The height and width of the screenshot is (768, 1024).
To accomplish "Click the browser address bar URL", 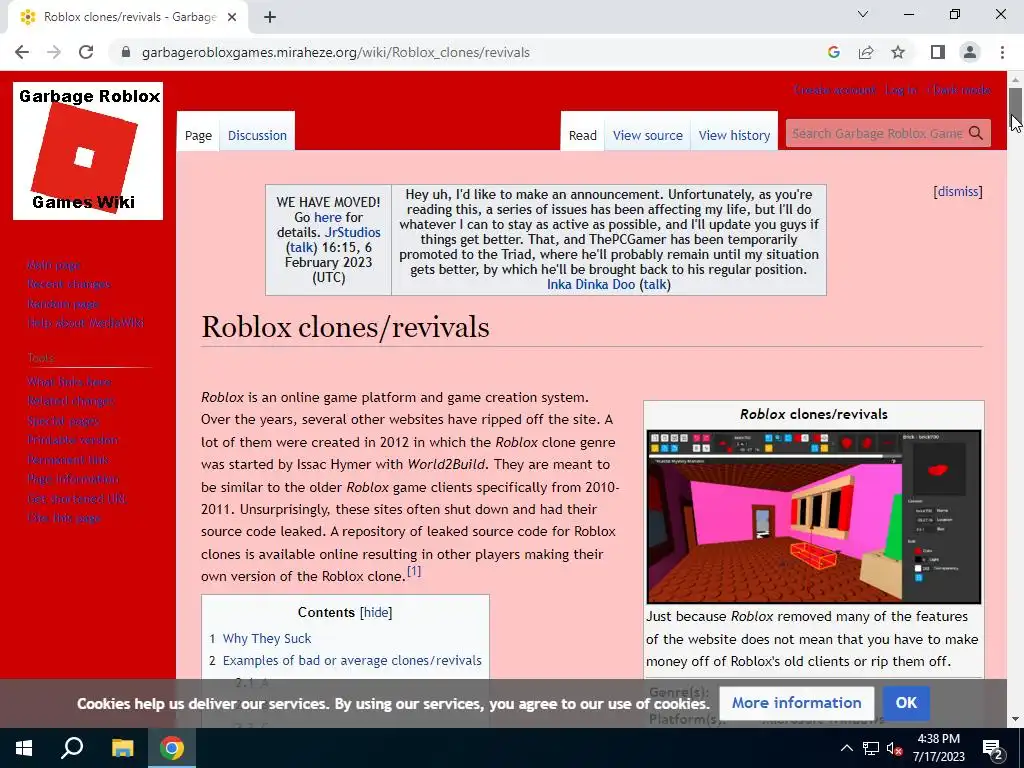I will 336,52.
